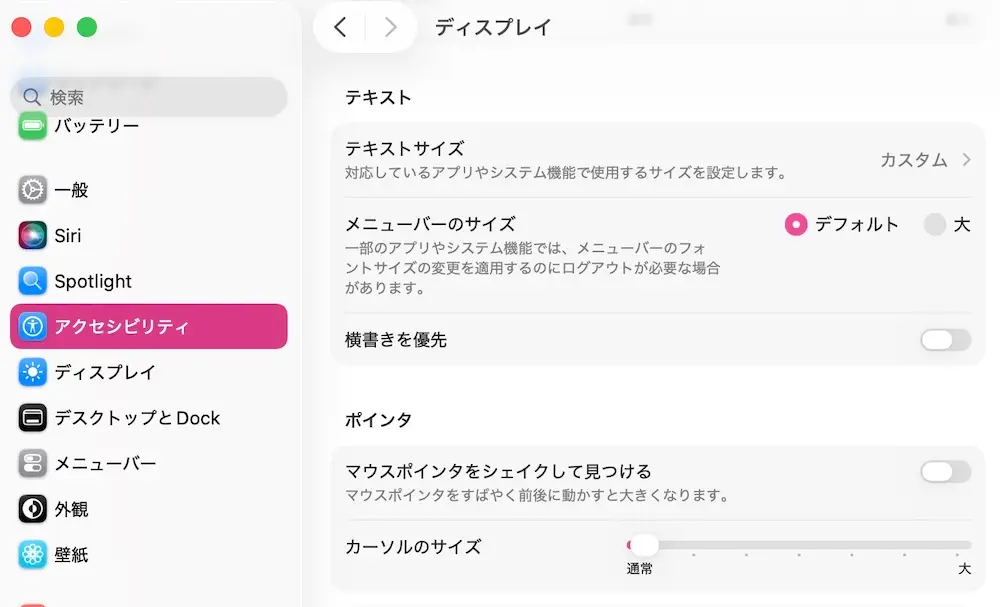The image size is (1000, 607).
Task: Click the back navigation chevron
Action: (x=340, y=27)
